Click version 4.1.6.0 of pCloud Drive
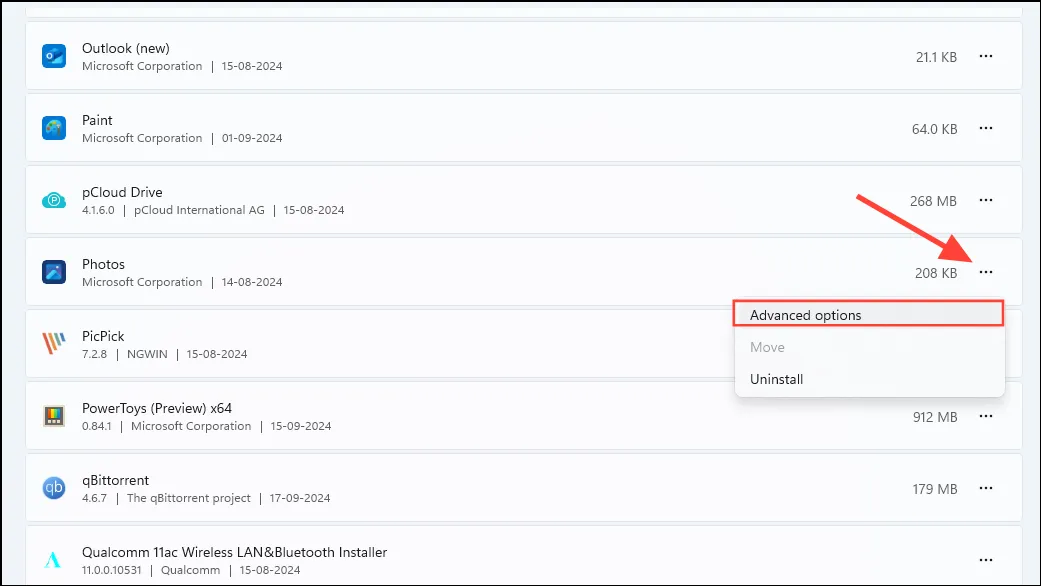Viewport: 1041px width, 586px height. click(x=98, y=210)
